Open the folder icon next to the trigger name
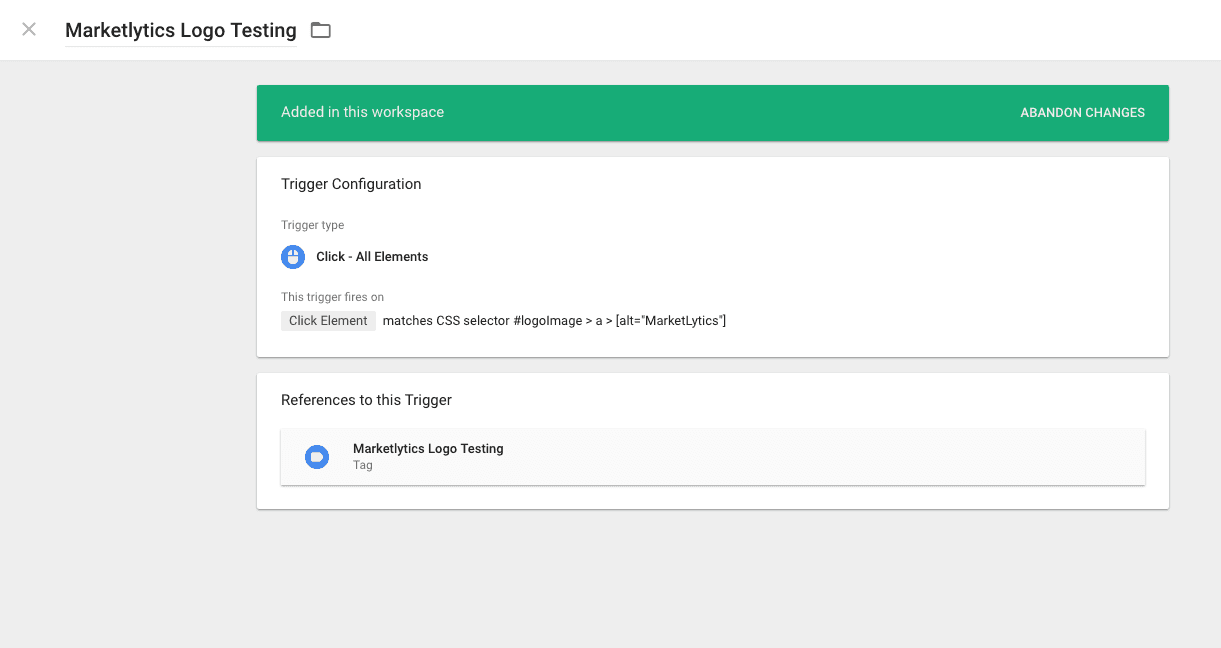The image size is (1221, 648). point(320,30)
